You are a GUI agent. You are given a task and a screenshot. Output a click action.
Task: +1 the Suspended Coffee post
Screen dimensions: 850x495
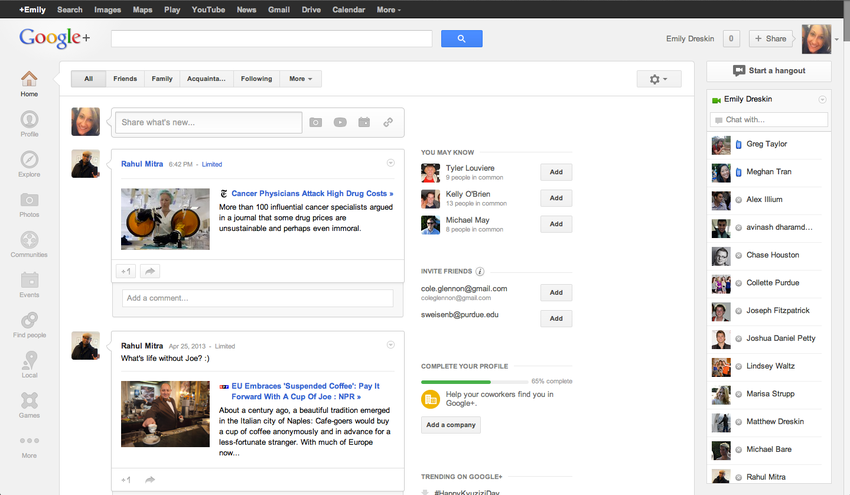pyautogui.click(x=126, y=480)
